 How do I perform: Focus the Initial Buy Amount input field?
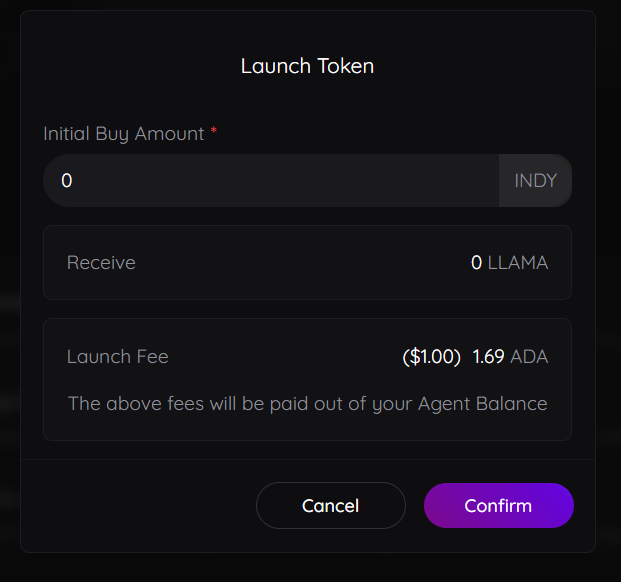(270, 181)
